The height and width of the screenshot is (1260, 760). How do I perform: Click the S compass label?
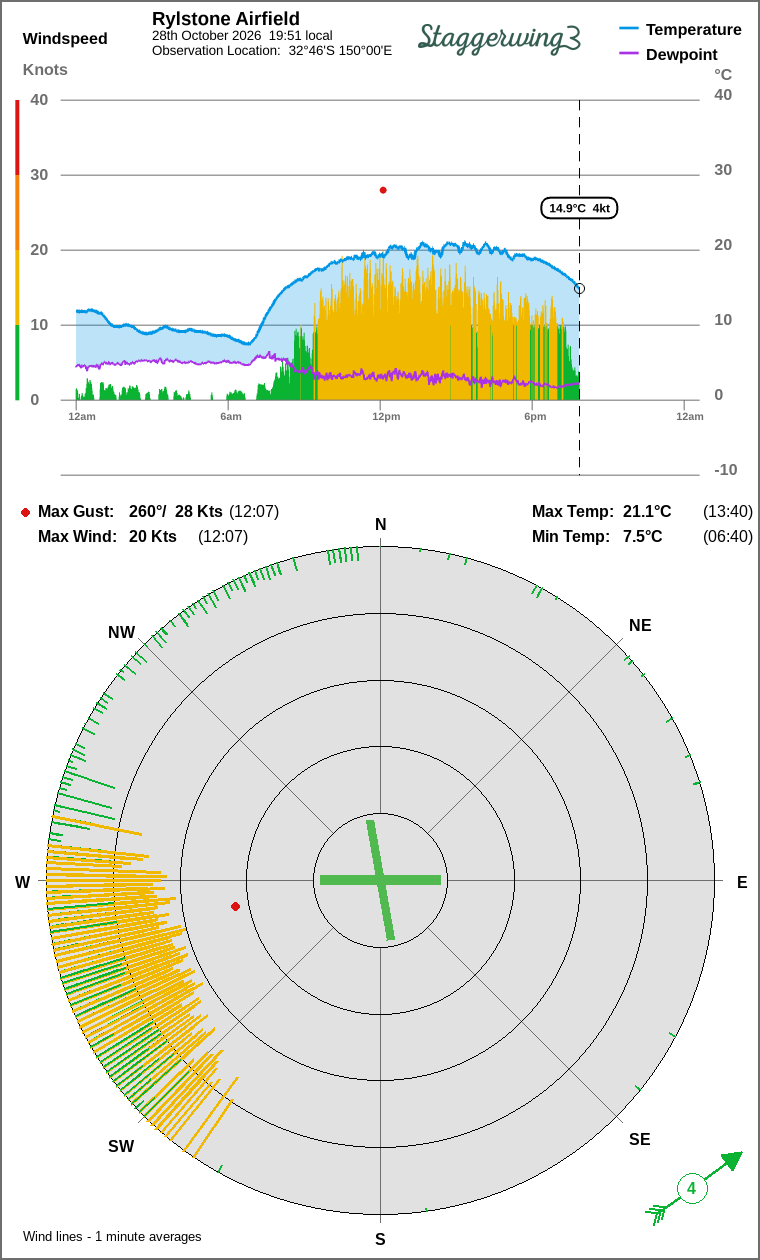380,1239
